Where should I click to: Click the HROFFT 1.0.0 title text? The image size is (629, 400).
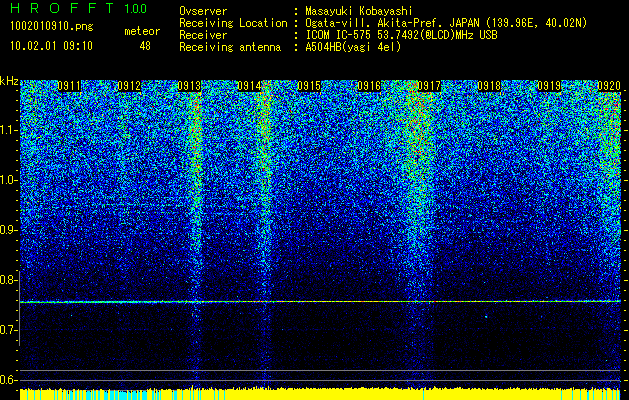[x=79, y=8]
